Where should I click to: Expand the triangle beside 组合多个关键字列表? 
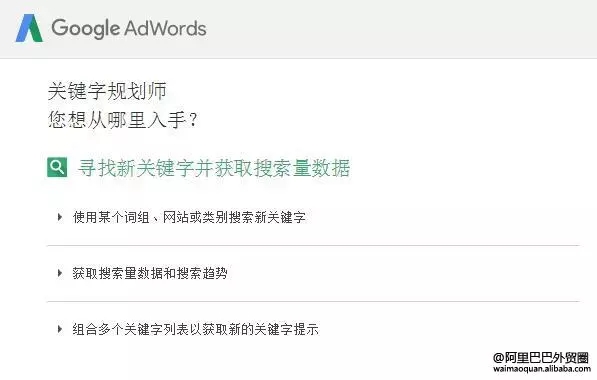(x=60, y=329)
